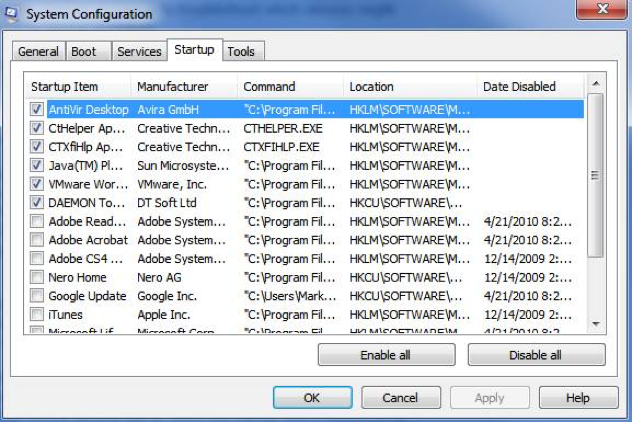Sort by the Date Disabled column header
Screen dimensions: 632x422
530,86
